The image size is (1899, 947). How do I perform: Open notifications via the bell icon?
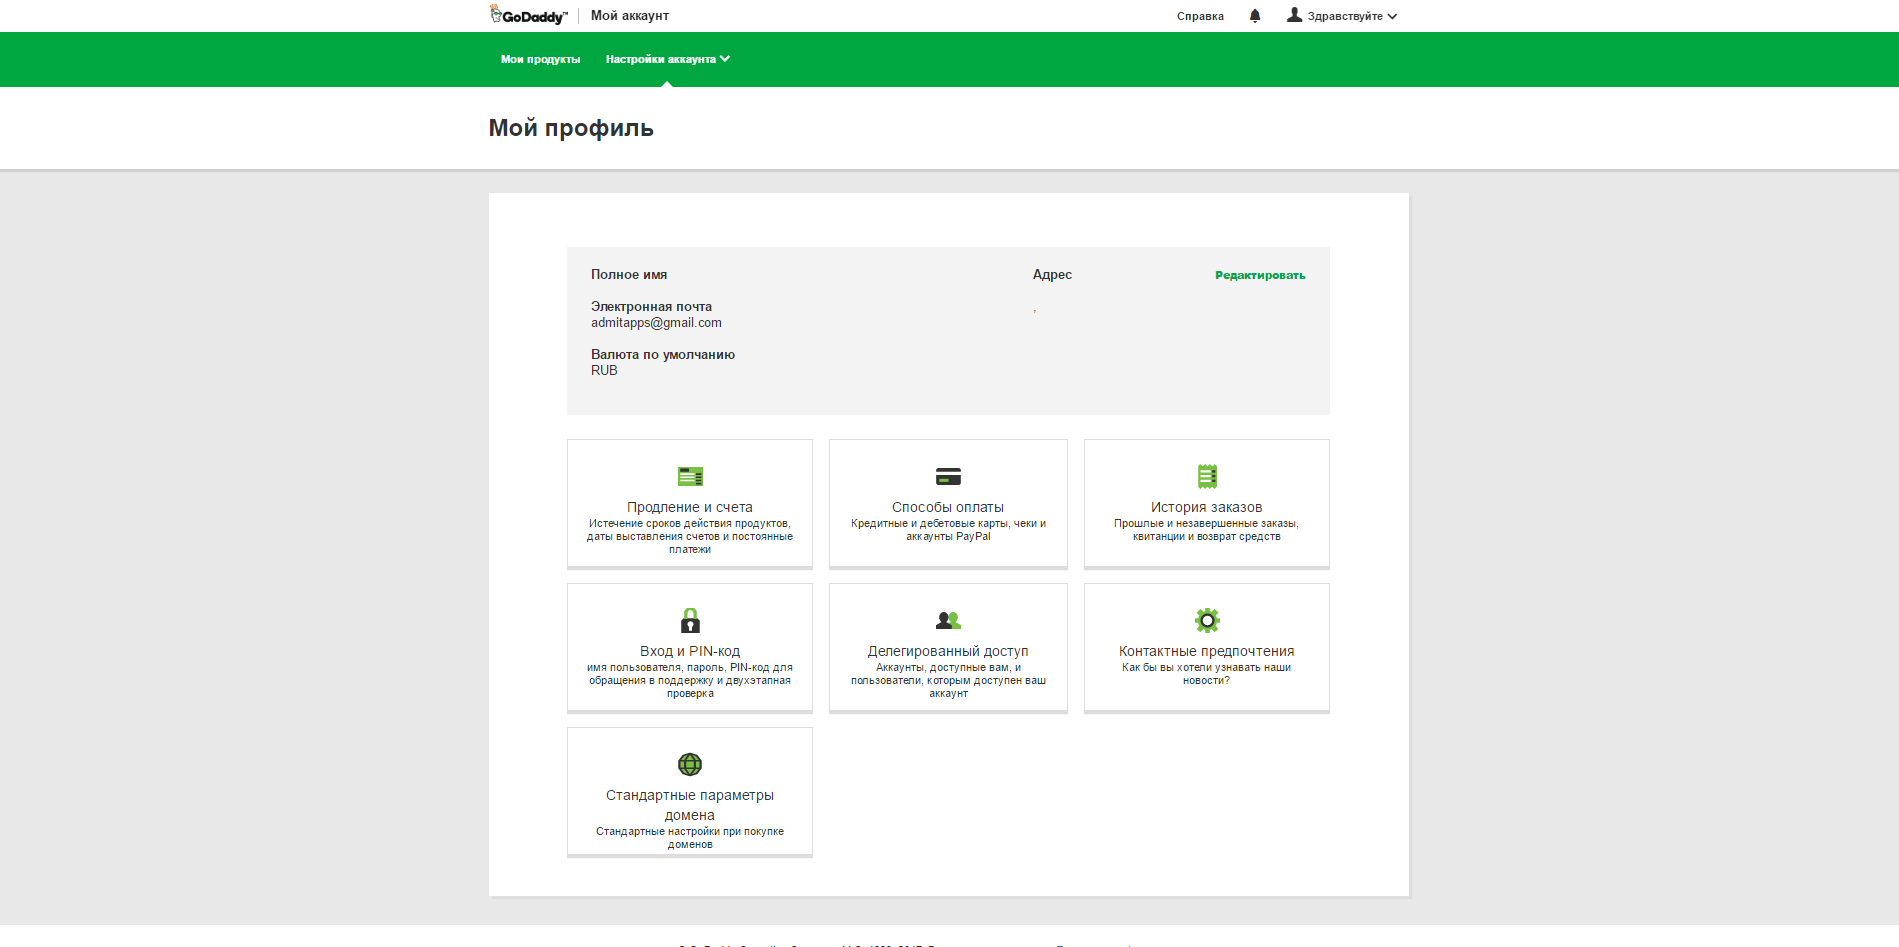tap(1255, 15)
